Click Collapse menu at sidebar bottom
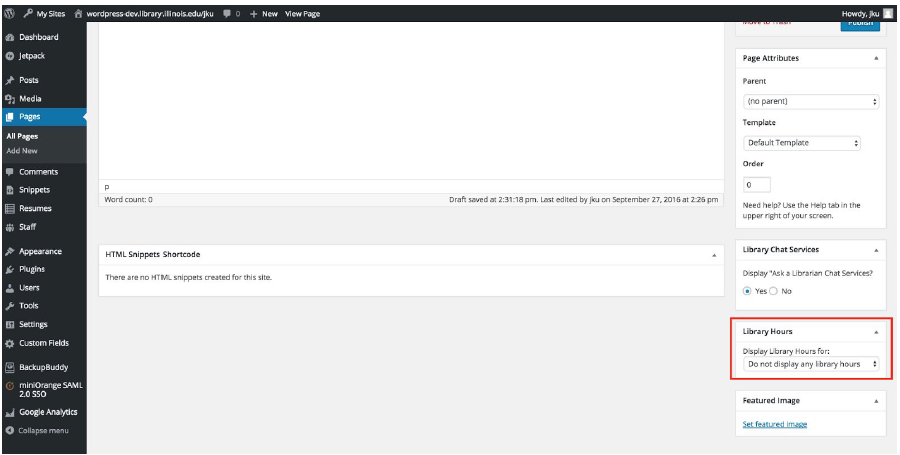The width and height of the screenshot is (900, 455). (x=43, y=430)
